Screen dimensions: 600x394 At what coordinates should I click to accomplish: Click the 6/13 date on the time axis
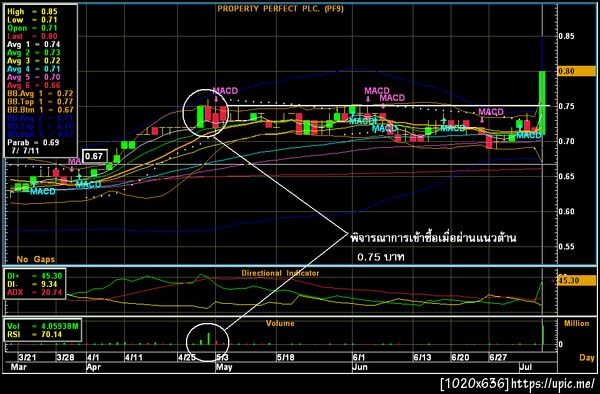coord(422,358)
